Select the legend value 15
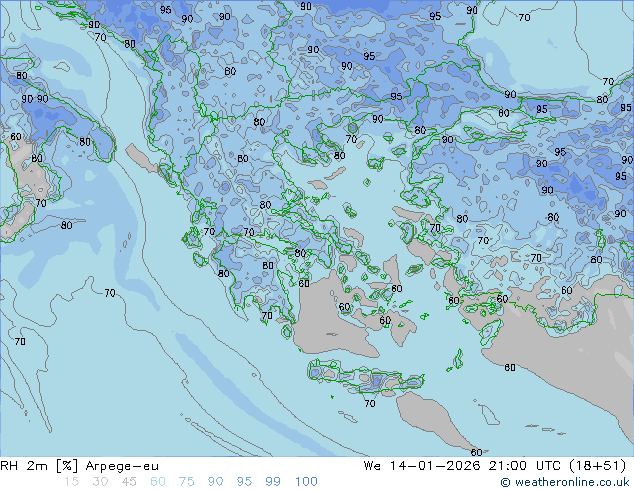This screenshot has width=634, height=490. tap(71, 482)
